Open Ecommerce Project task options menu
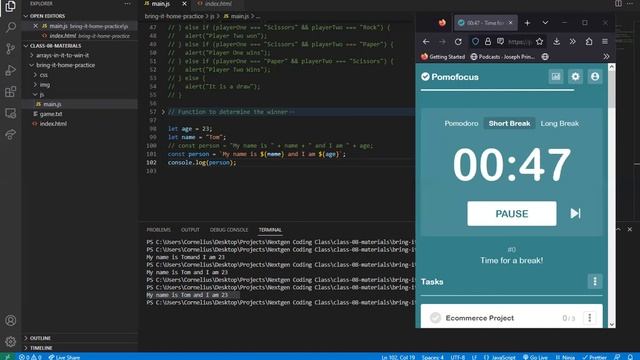The image size is (640, 360). [x=589, y=318]
